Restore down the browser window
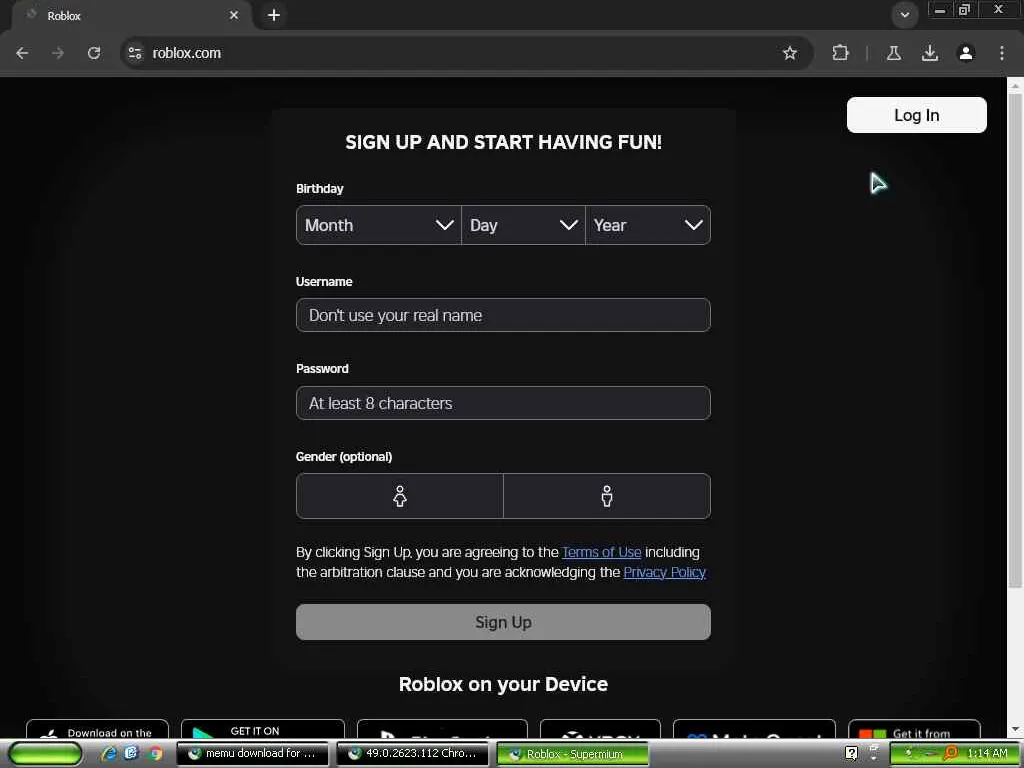Screen dimensions: 1024x768 pos(964,10)
